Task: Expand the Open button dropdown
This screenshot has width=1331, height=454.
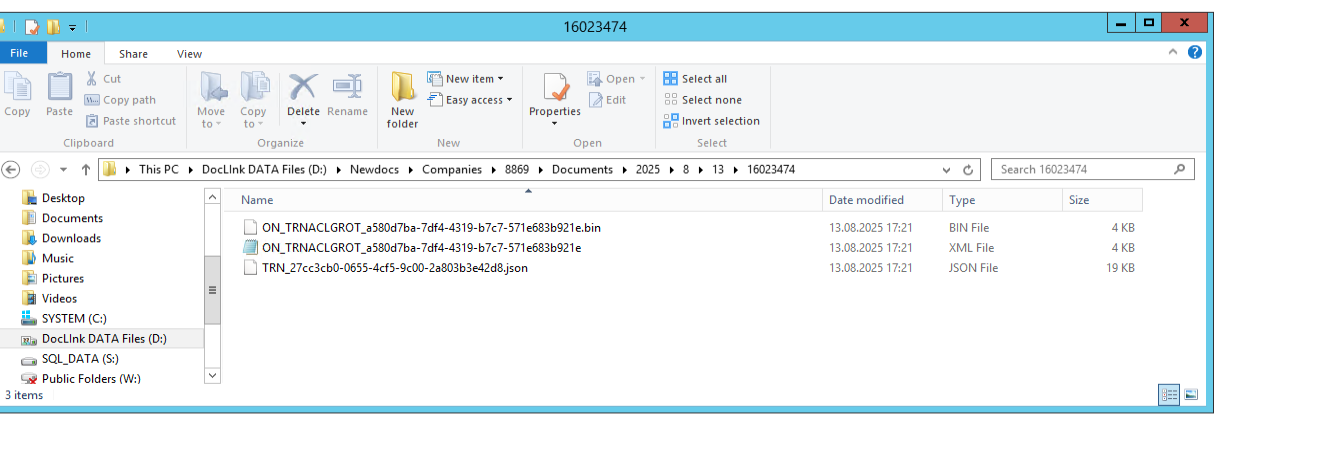Action: coord(642,78)
